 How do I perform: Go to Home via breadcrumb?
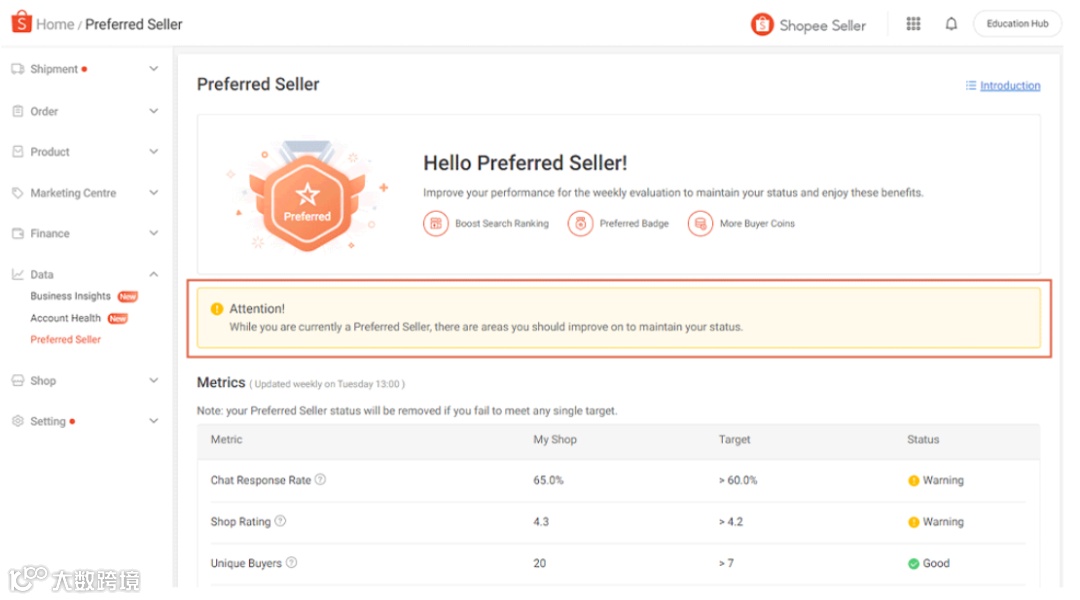[55, 24]
